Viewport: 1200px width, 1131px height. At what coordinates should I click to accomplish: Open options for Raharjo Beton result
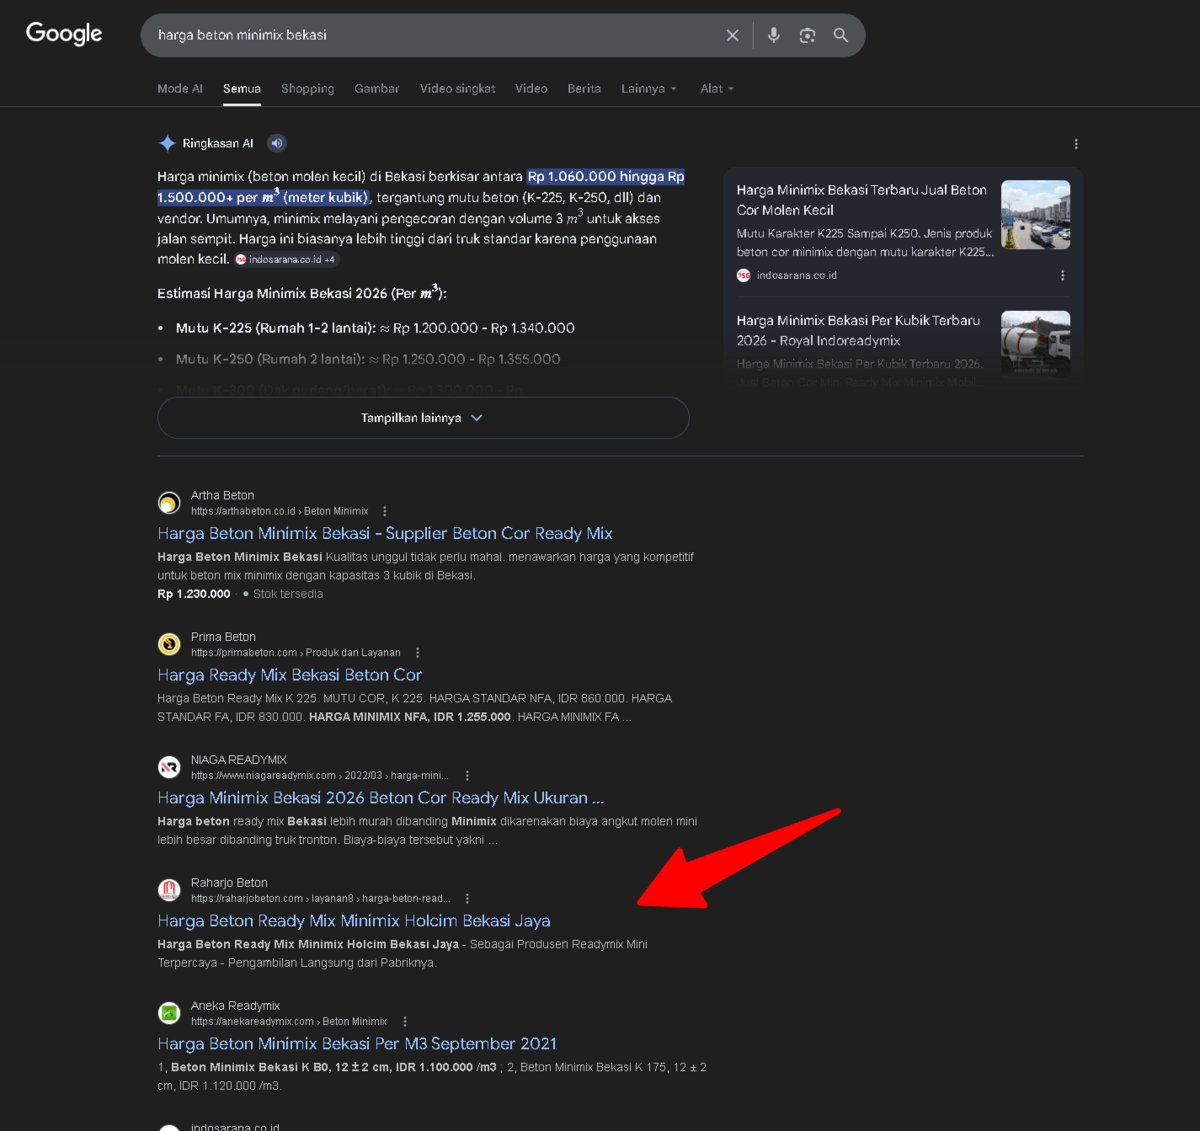click(467, 898)
